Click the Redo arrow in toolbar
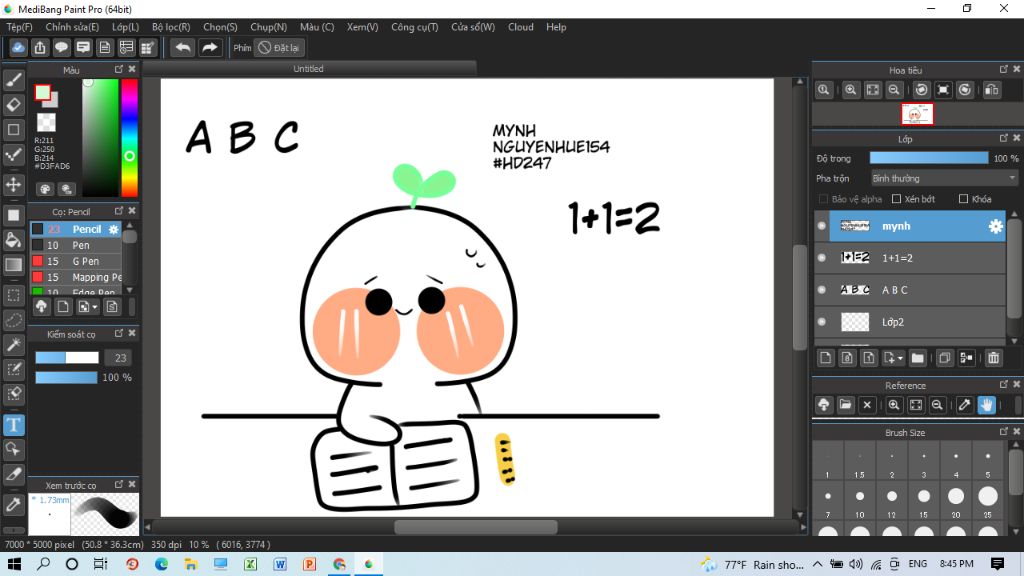 tap(210, 48)
